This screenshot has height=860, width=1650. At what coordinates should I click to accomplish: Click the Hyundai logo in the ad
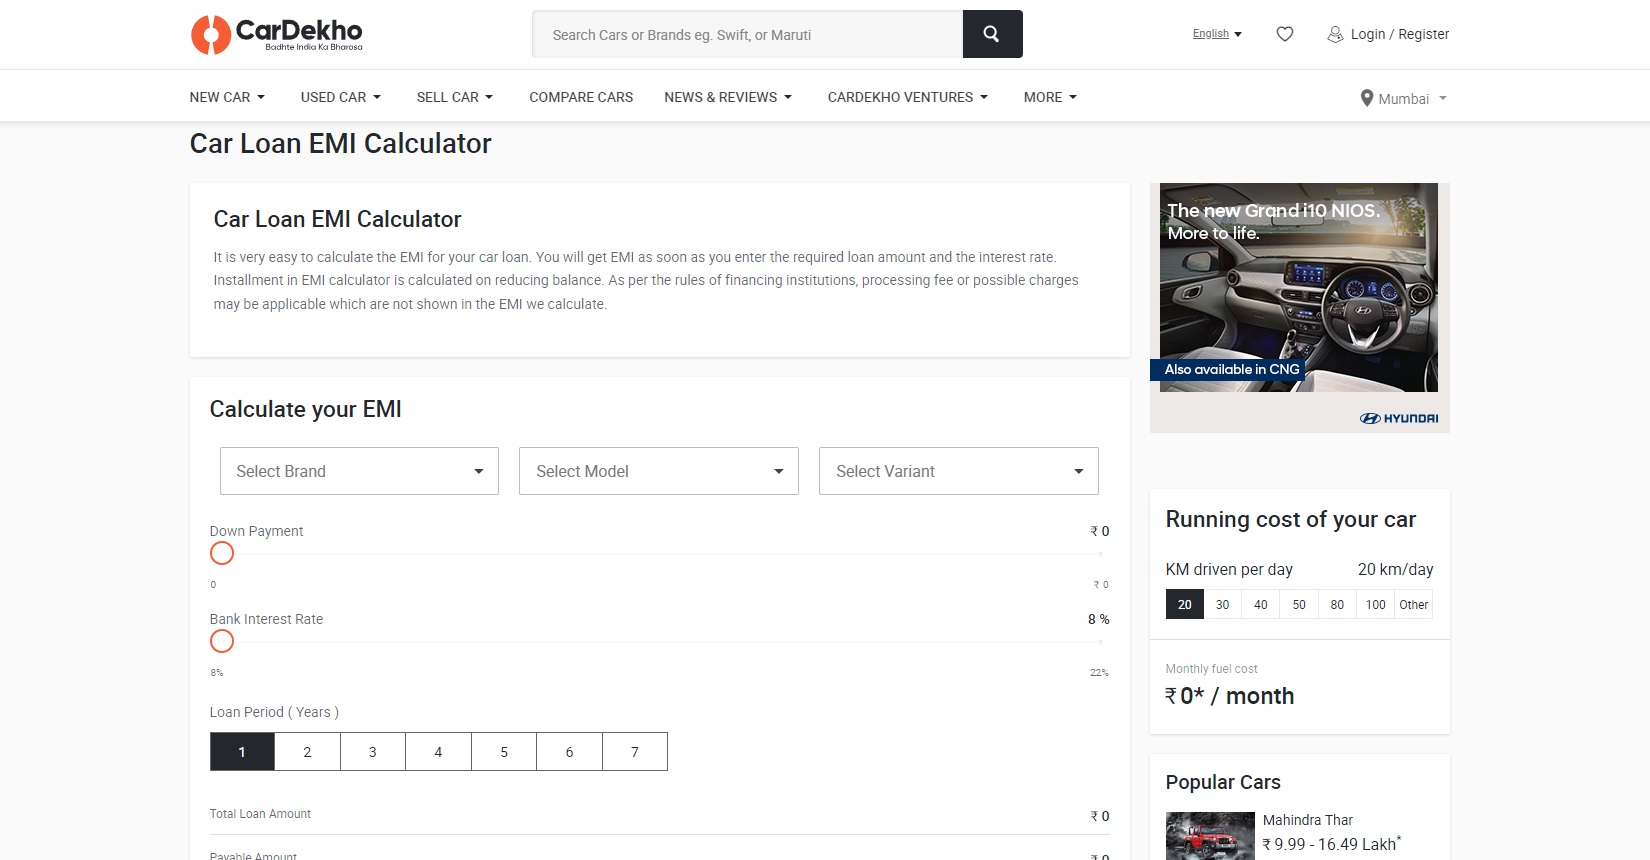1399,418
